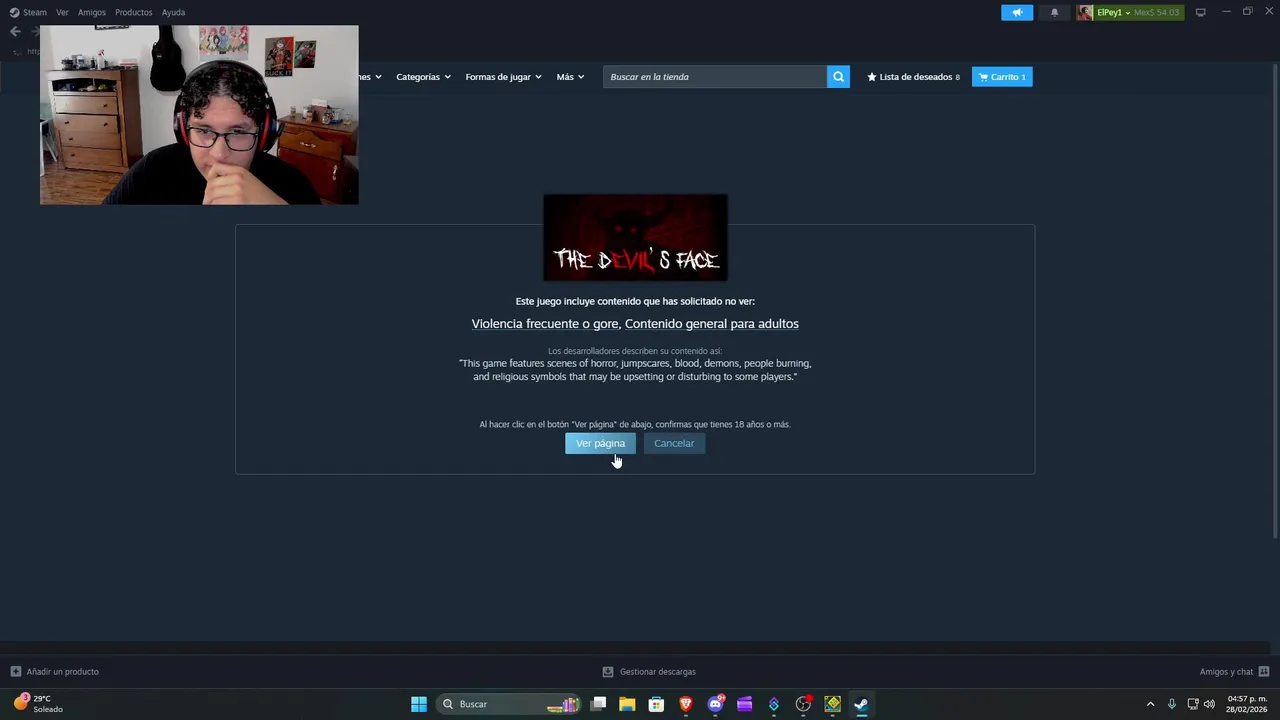Open the Ver menu
The width and height of the screenshot is (1280, 720).
pyautogui.click(x=62, y=12)
